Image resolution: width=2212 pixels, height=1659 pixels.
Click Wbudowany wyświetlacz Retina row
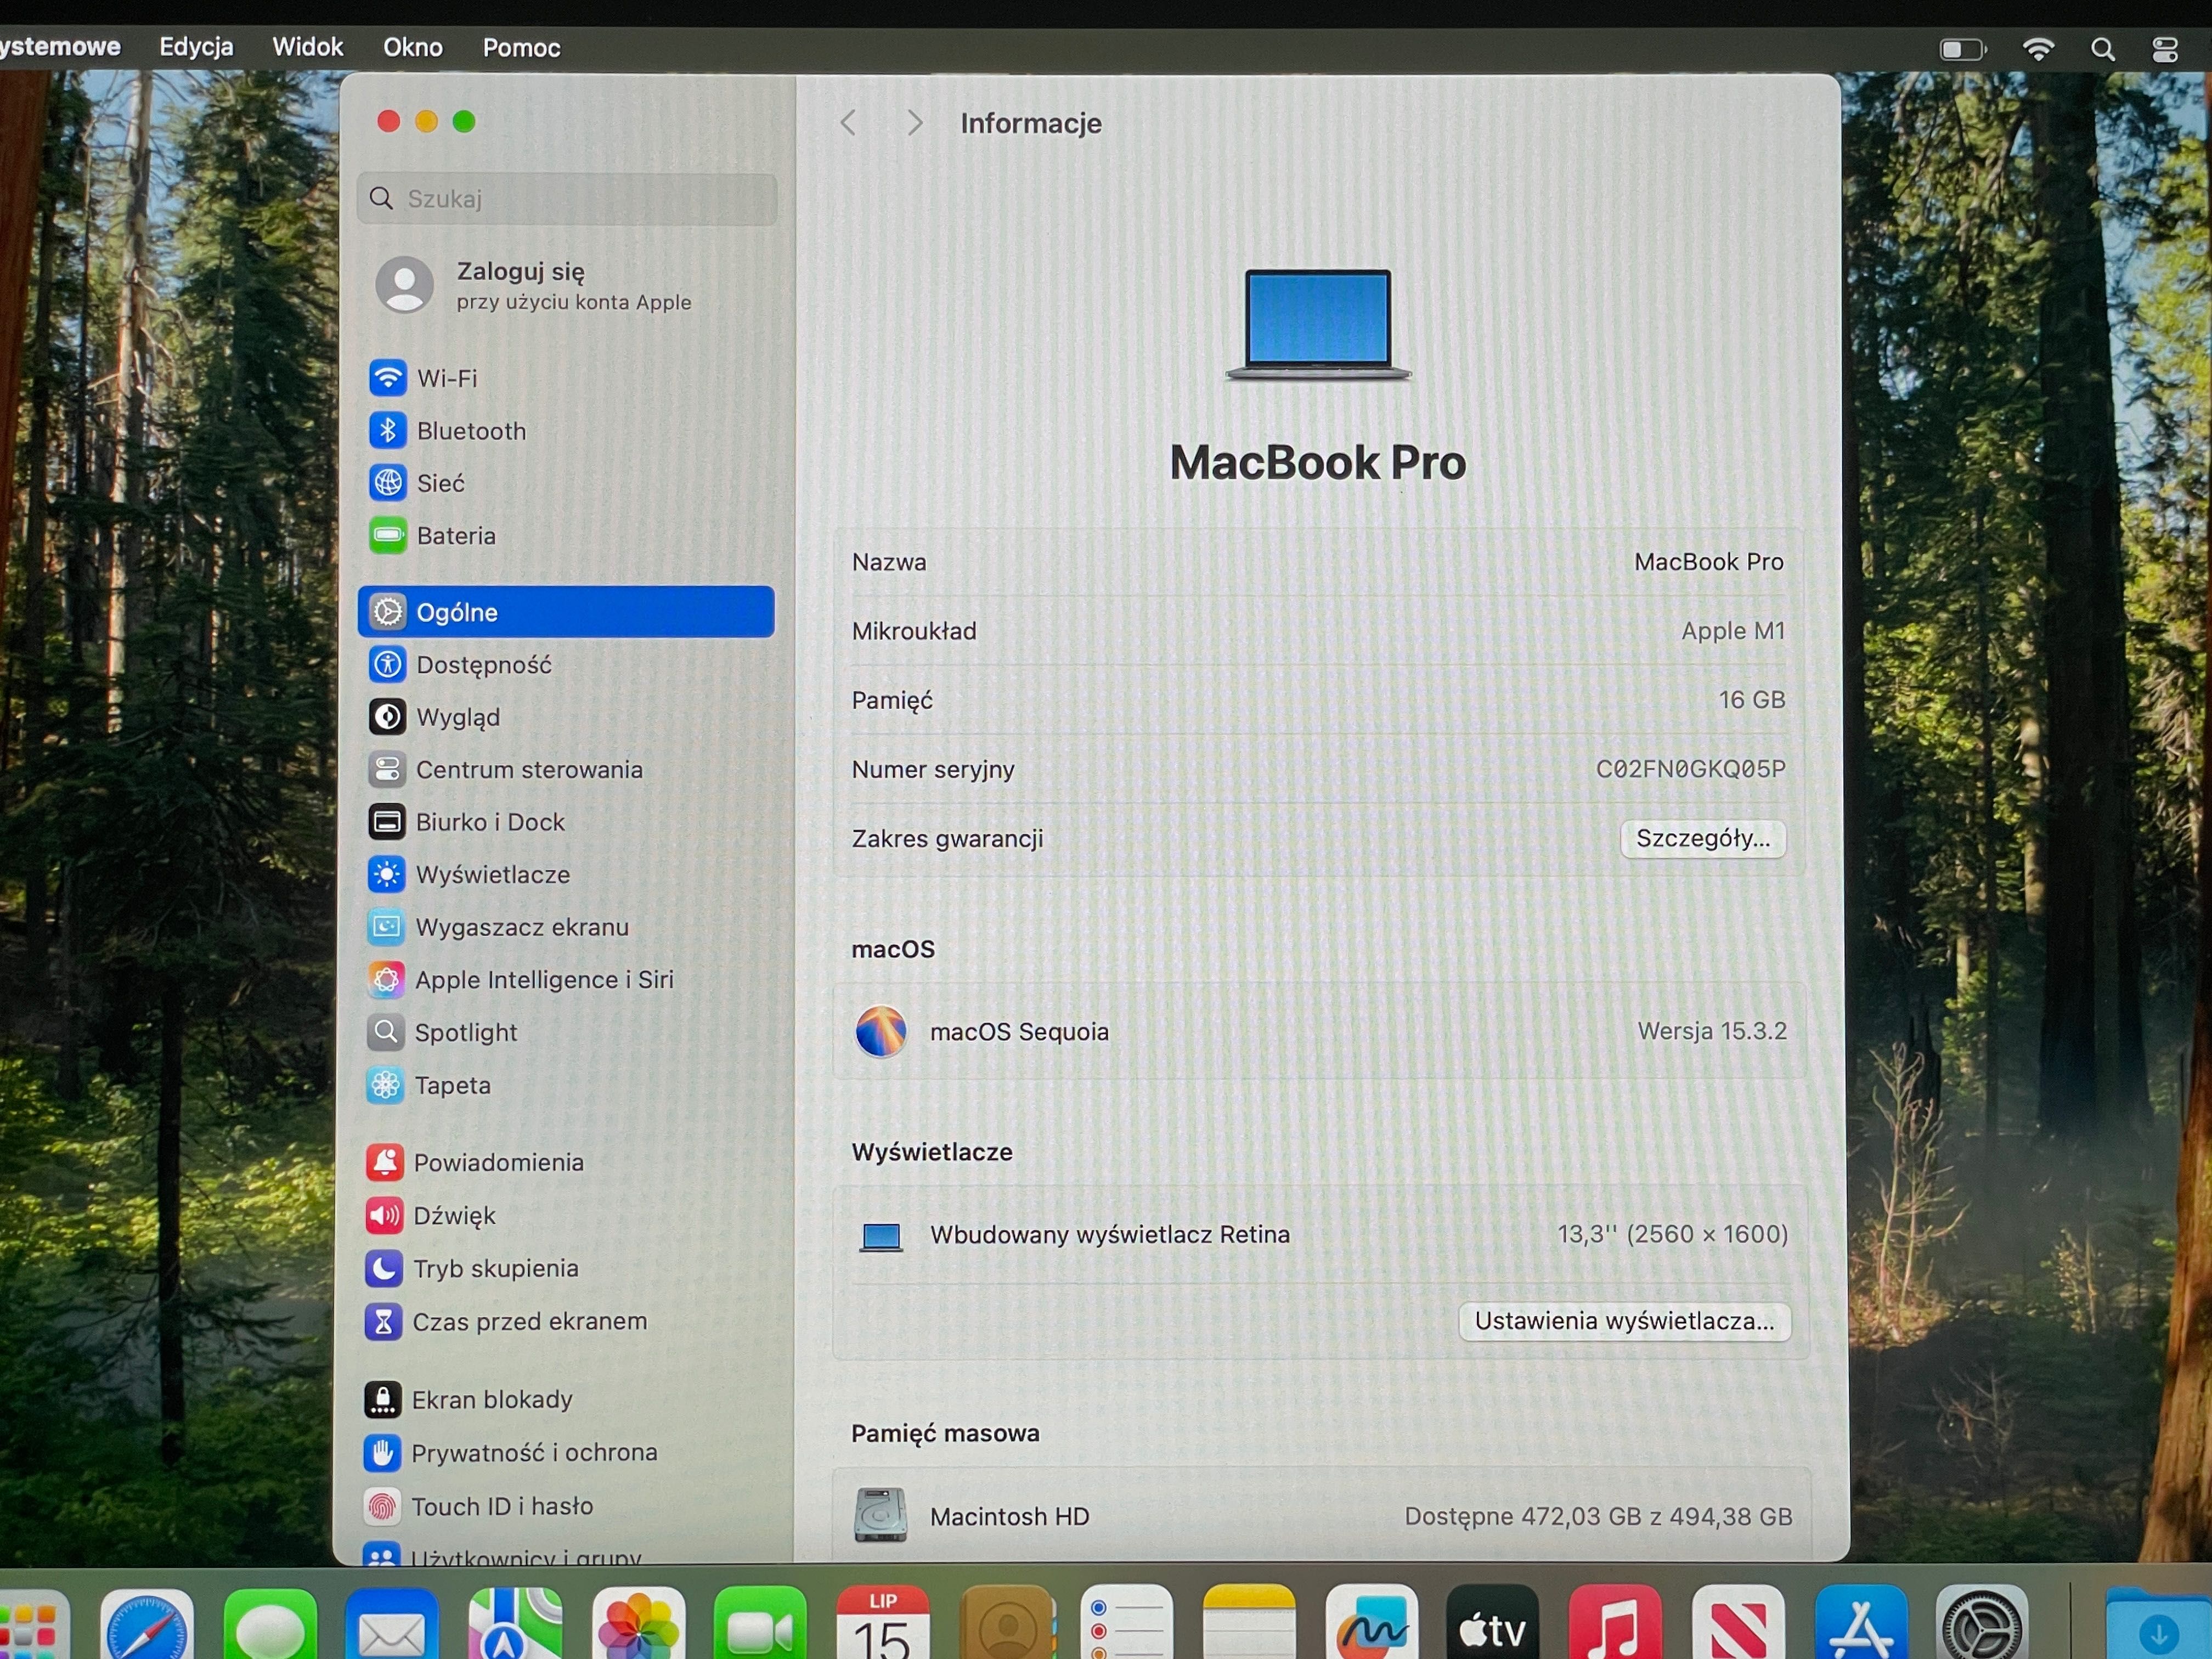(1320, 1235)
